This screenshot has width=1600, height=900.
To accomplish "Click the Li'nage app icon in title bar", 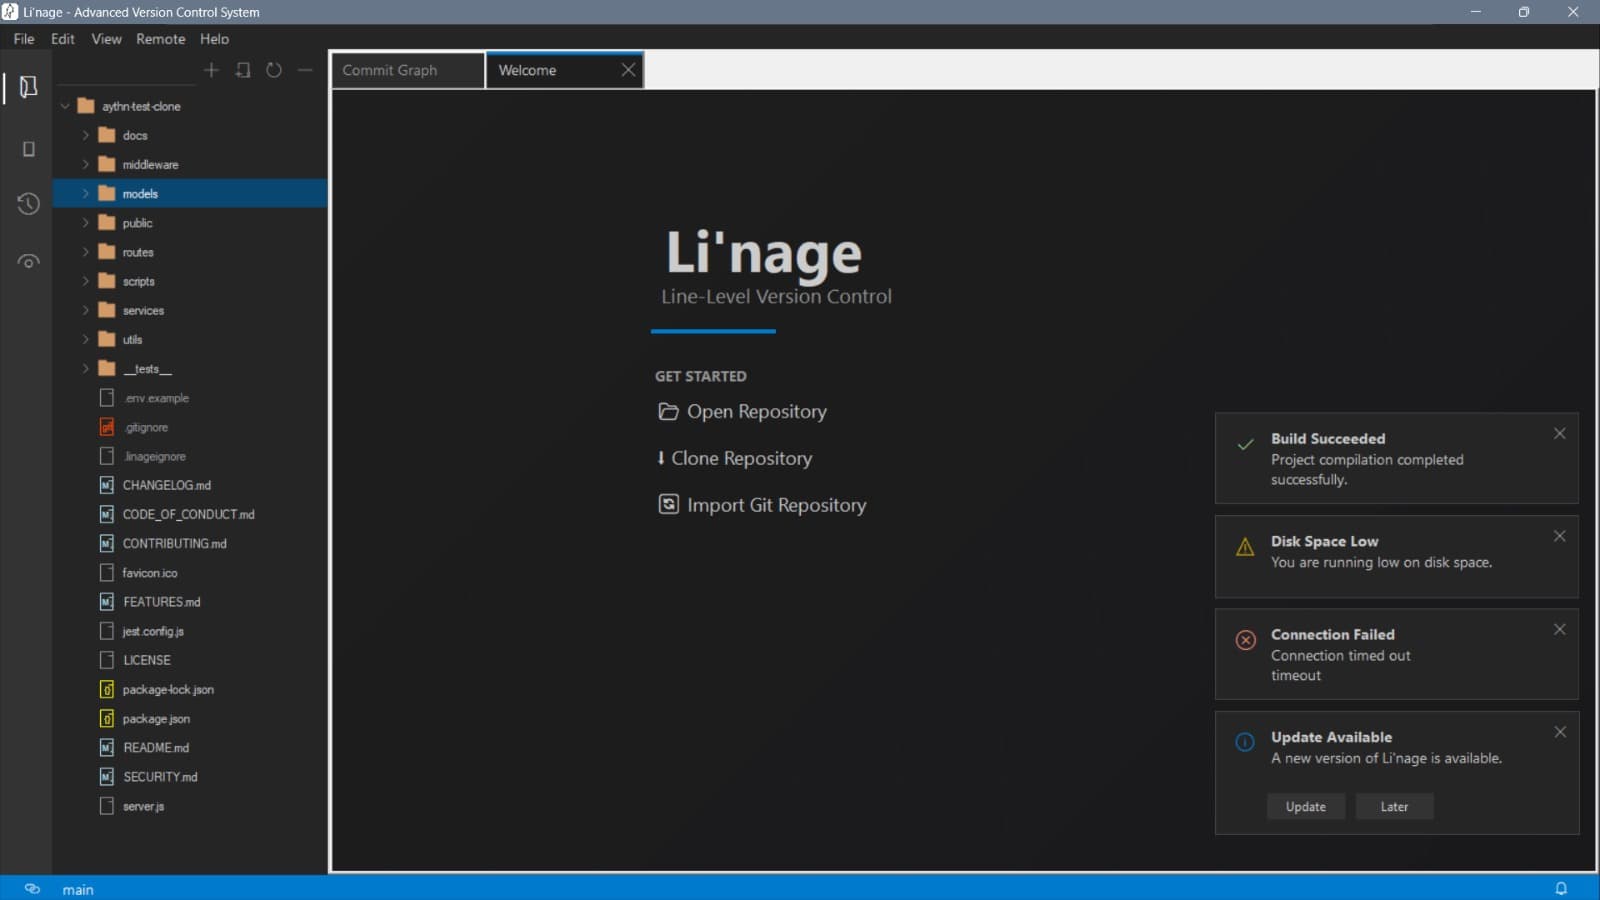I will [10, 12].
